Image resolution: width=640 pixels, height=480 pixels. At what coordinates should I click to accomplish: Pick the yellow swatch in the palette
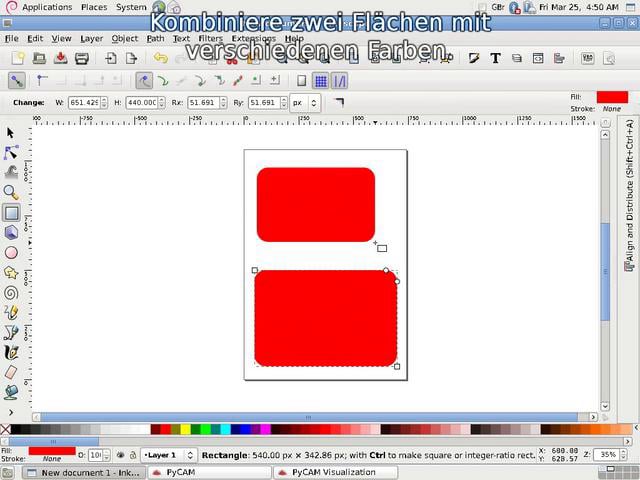pos(185,429)
